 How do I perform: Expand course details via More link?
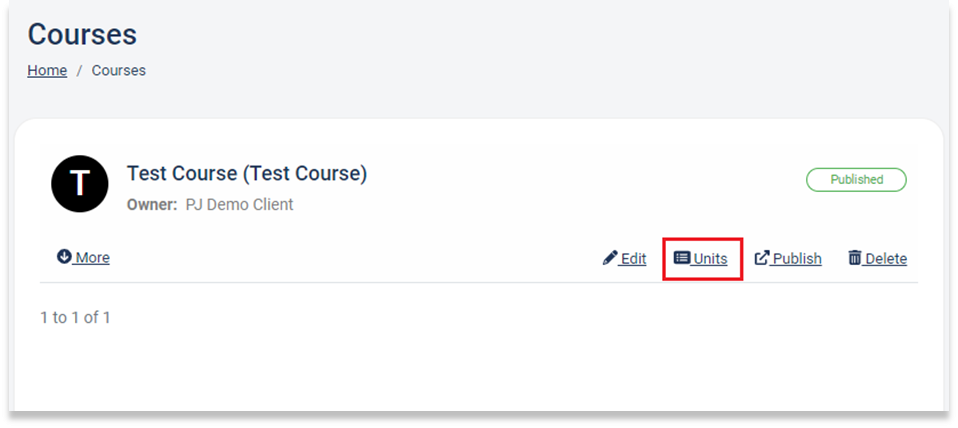click(x=92, y=258)
